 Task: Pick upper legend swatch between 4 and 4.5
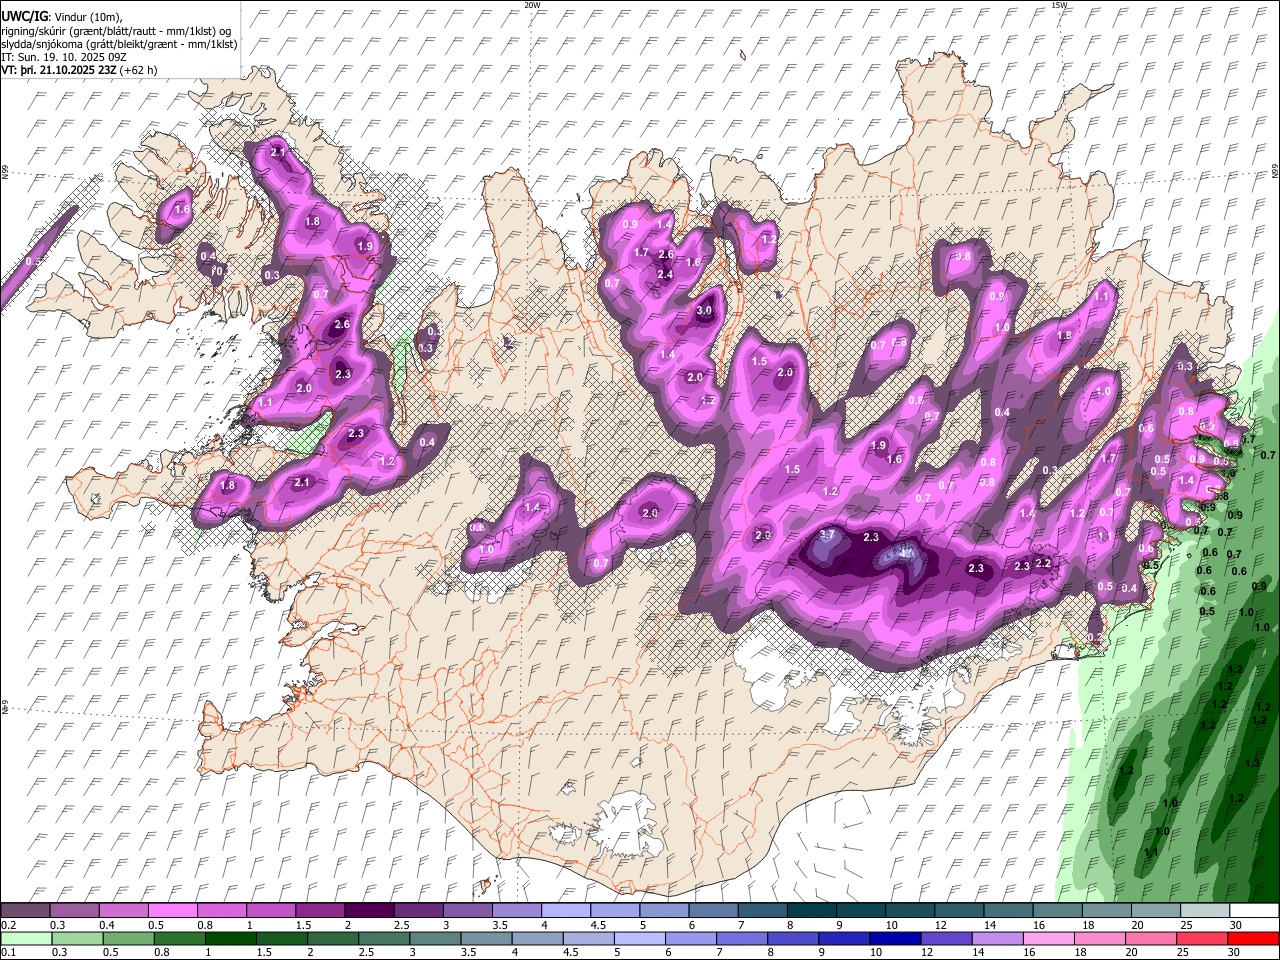566,910
